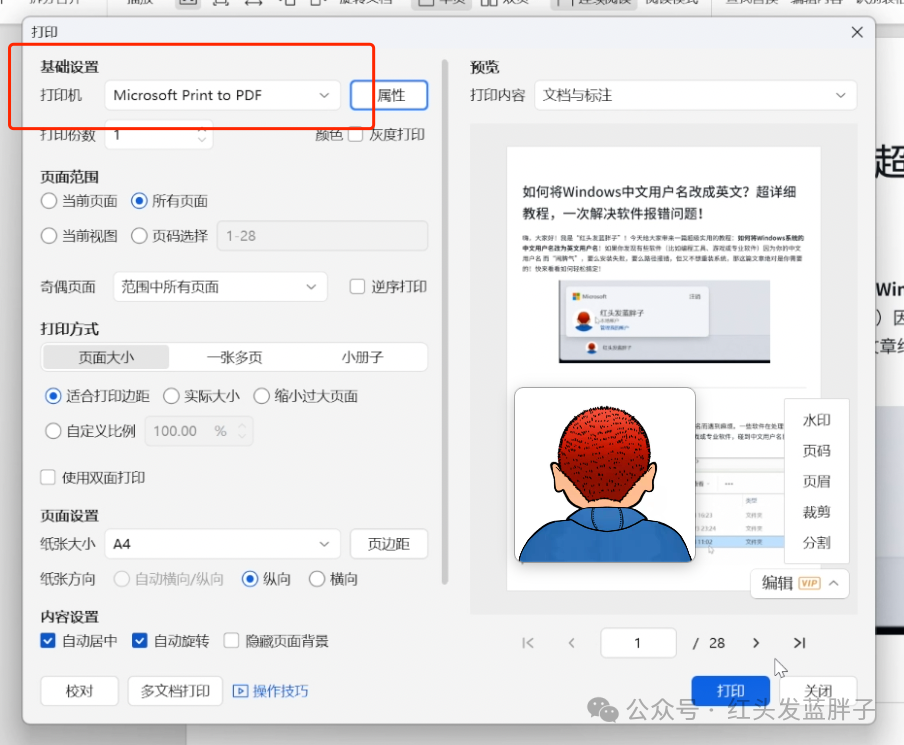Check the 逆序打印 option
This screenshot has height=745, width=904.
pyautogui.click(x=357, y=287)
